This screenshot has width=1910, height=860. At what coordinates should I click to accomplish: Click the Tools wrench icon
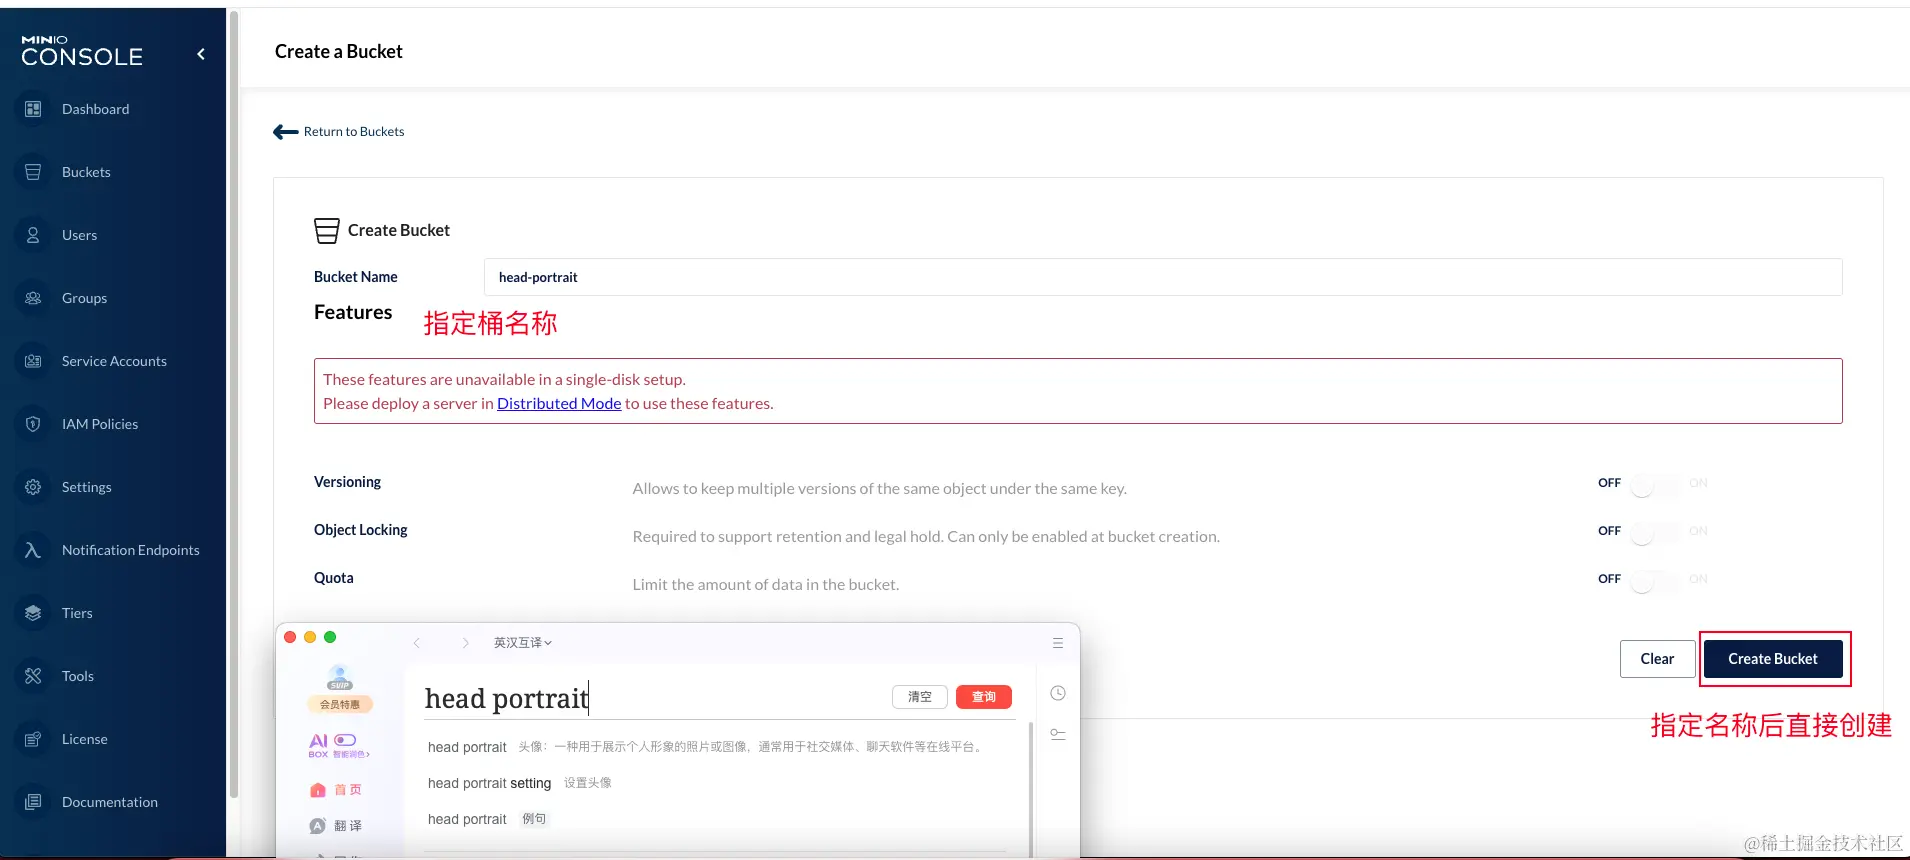pyautogui.click(x=33, y=676)
